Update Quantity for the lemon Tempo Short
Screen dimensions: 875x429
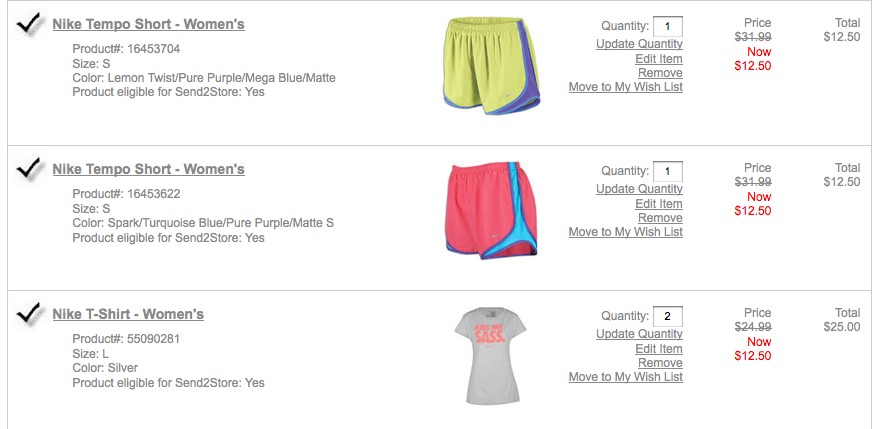tap(640, 44)
